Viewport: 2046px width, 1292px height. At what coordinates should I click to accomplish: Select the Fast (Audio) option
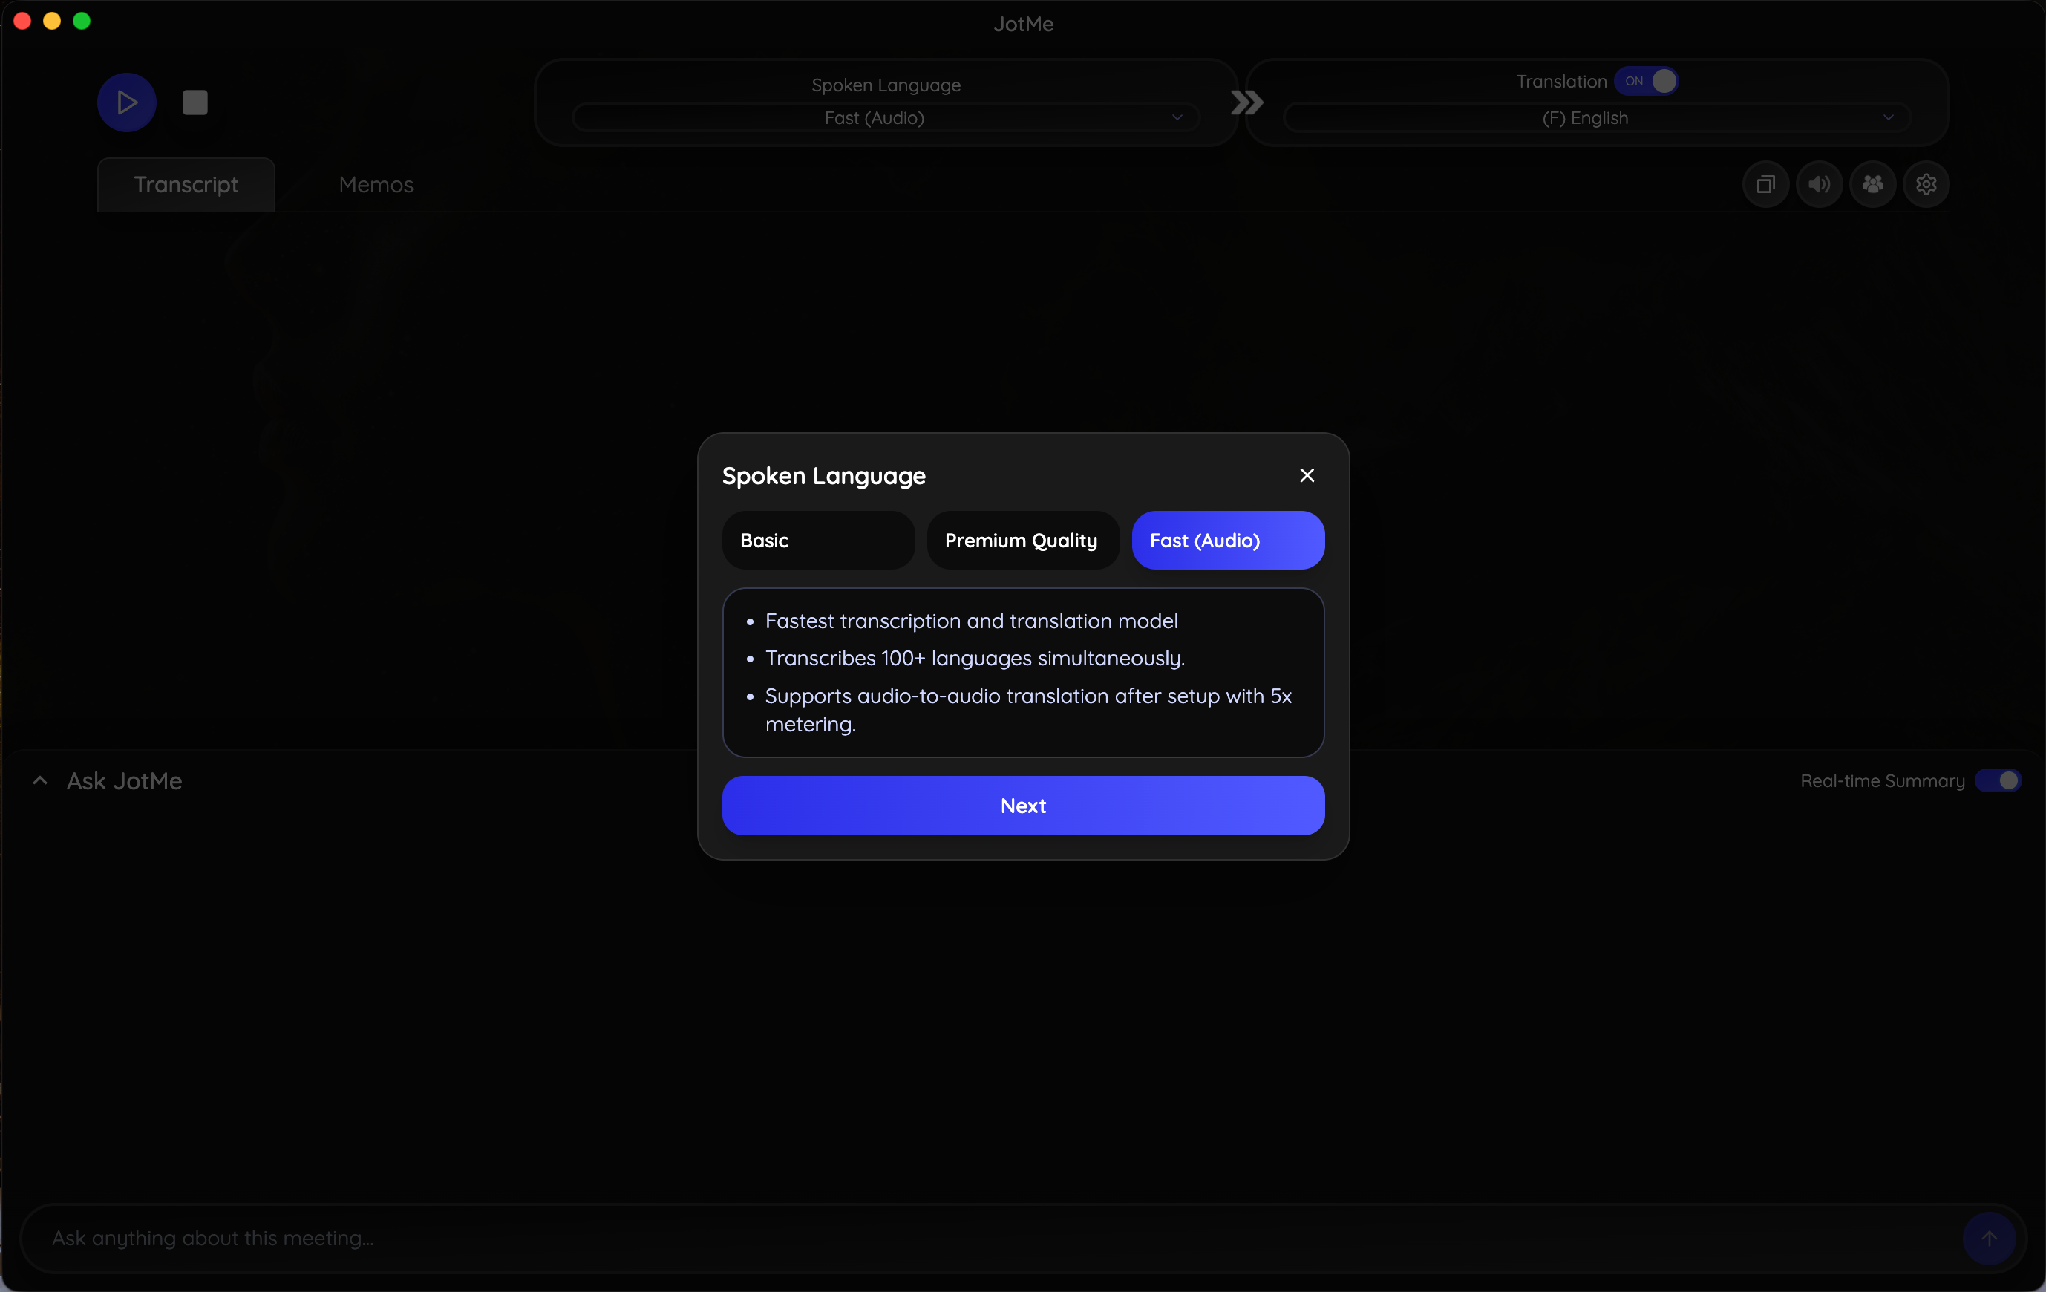click(1228, 540)
